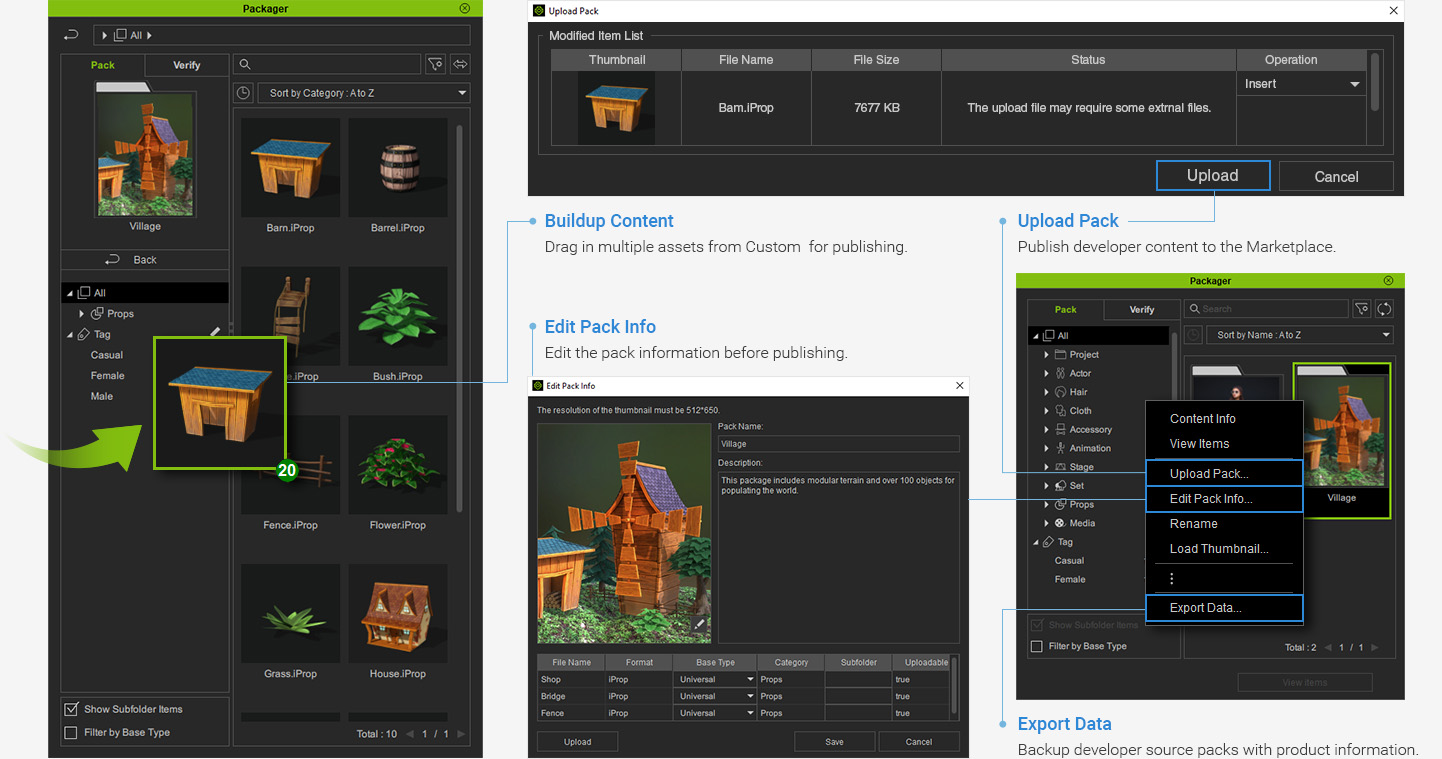The width and height of the screenshot is (1442, 759).
Task: Click the clock history icon beside Sort by Category
Action: click(x=243, y=93)
